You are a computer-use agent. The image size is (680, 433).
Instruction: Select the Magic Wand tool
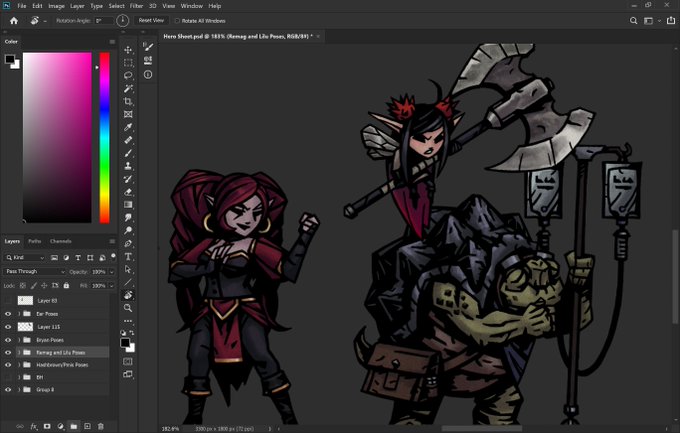(128, 89)
